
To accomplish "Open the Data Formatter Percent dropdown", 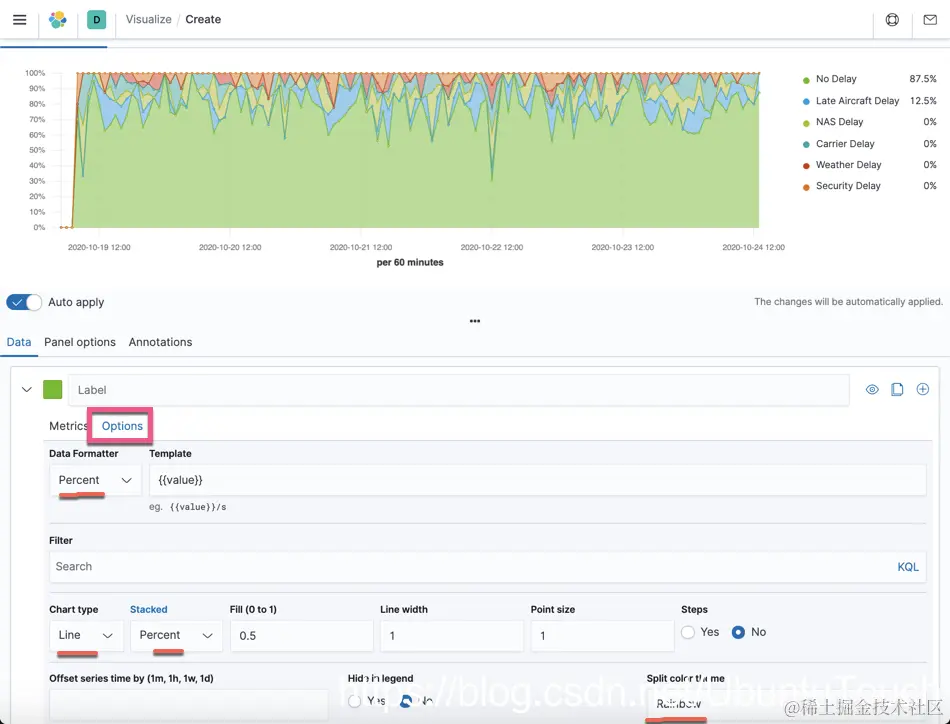I will [95, 480].
